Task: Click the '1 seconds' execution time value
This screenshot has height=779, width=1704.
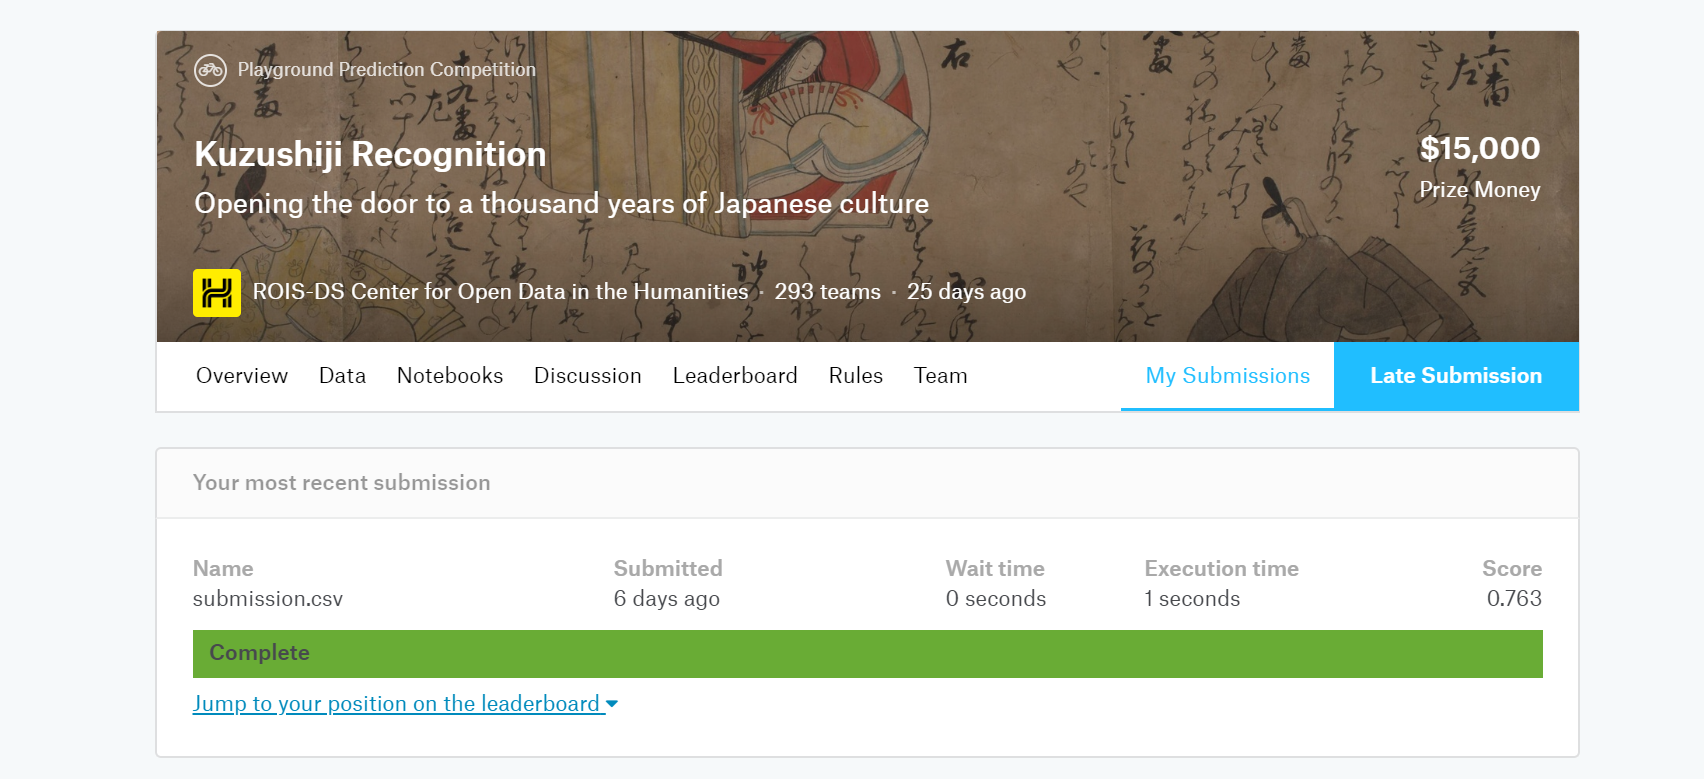Action: click(x=1192, y=599)
